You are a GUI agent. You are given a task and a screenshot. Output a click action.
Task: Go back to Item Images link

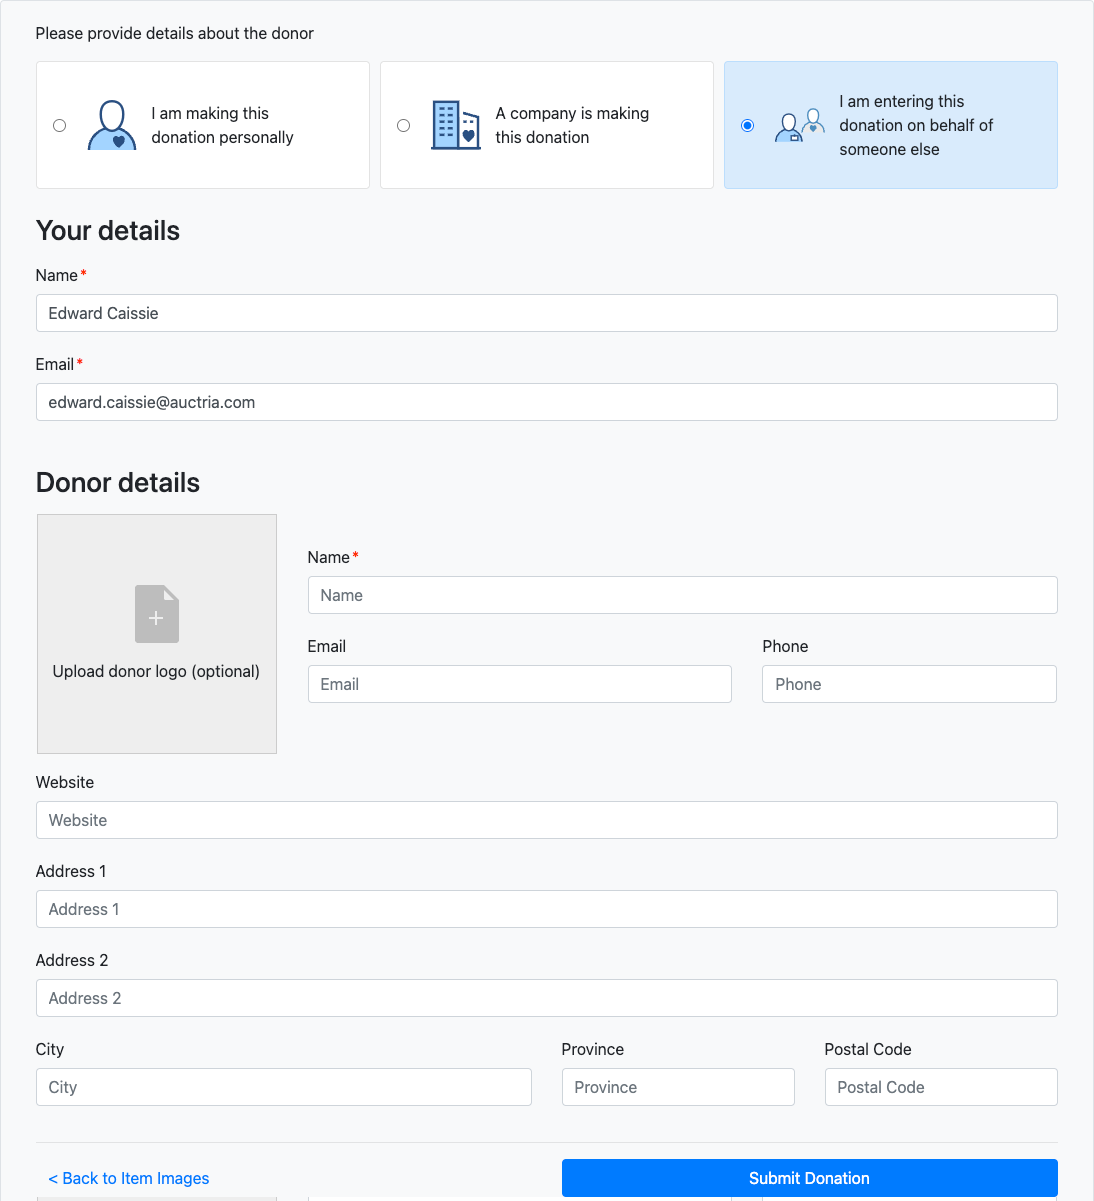point(129,1178)
